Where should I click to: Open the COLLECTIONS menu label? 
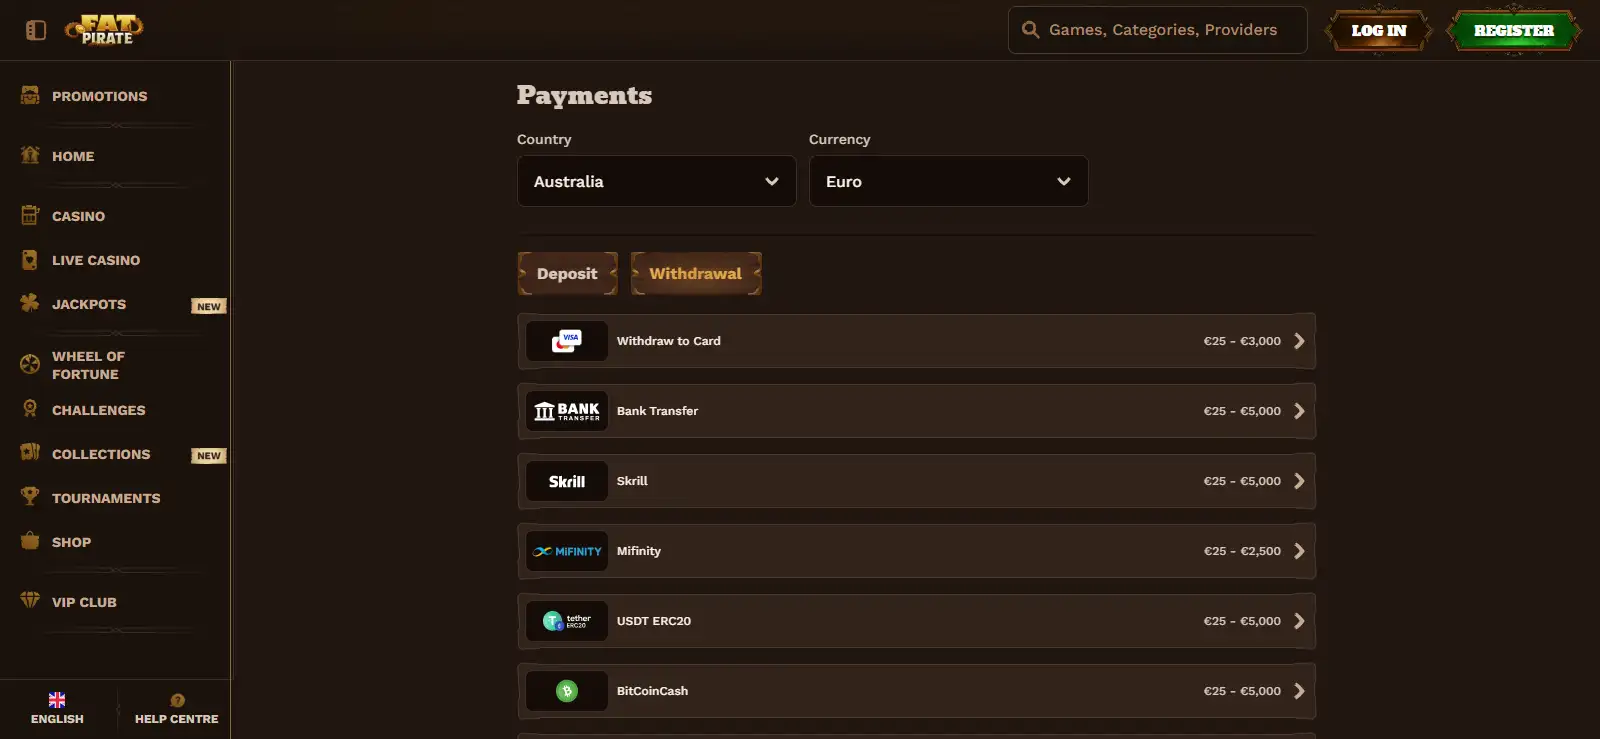101,454
